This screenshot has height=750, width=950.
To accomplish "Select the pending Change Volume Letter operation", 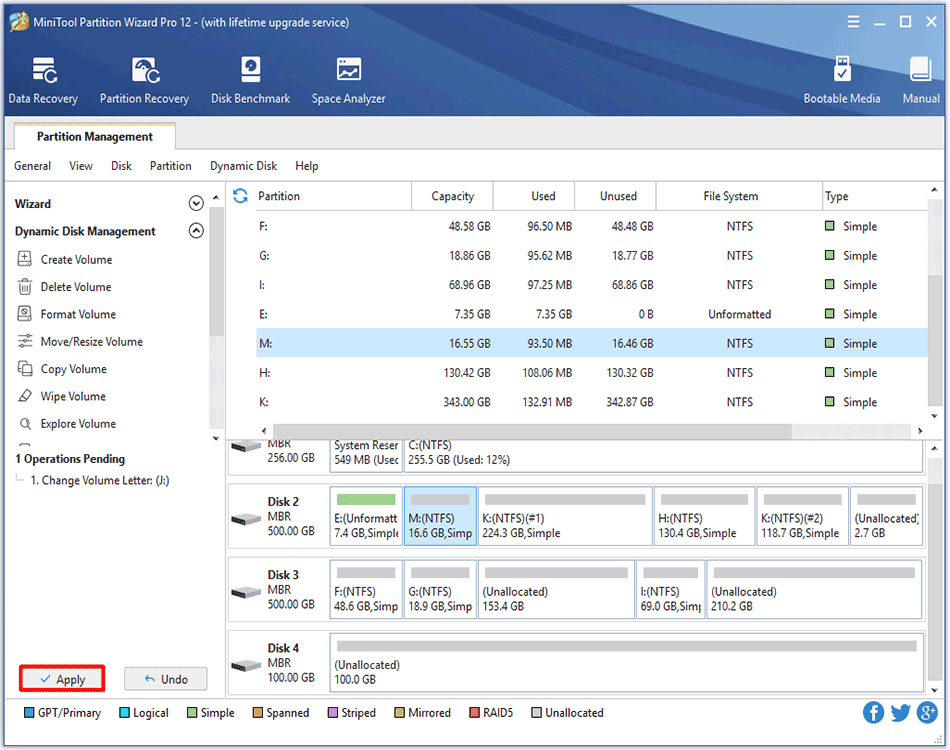I will click(x=99, y=480).
